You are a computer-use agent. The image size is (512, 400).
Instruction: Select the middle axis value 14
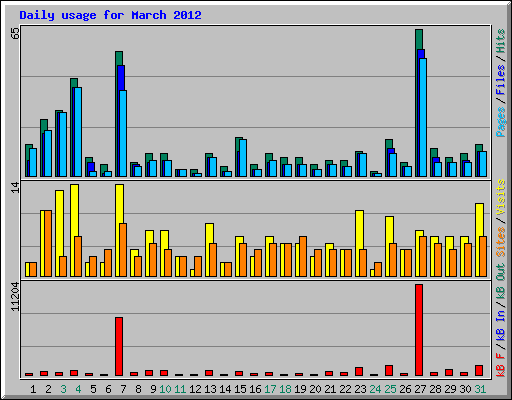coord(15,188)
